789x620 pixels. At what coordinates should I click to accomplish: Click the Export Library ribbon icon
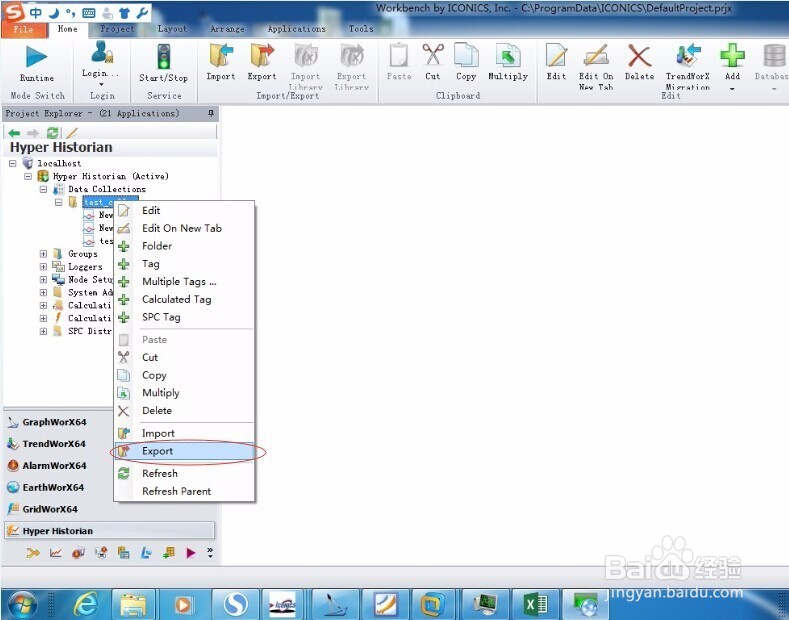click(351, 55)
